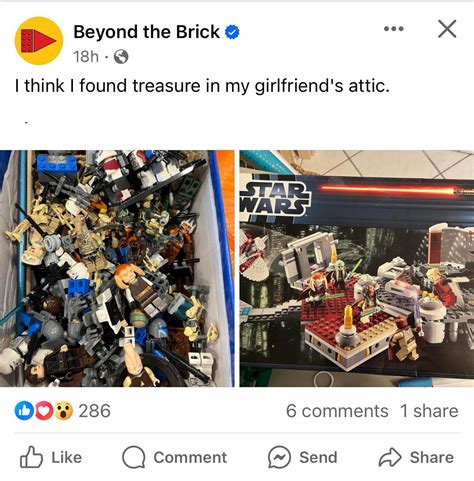View the Star Wars box photo

click(x=357, y=268)
